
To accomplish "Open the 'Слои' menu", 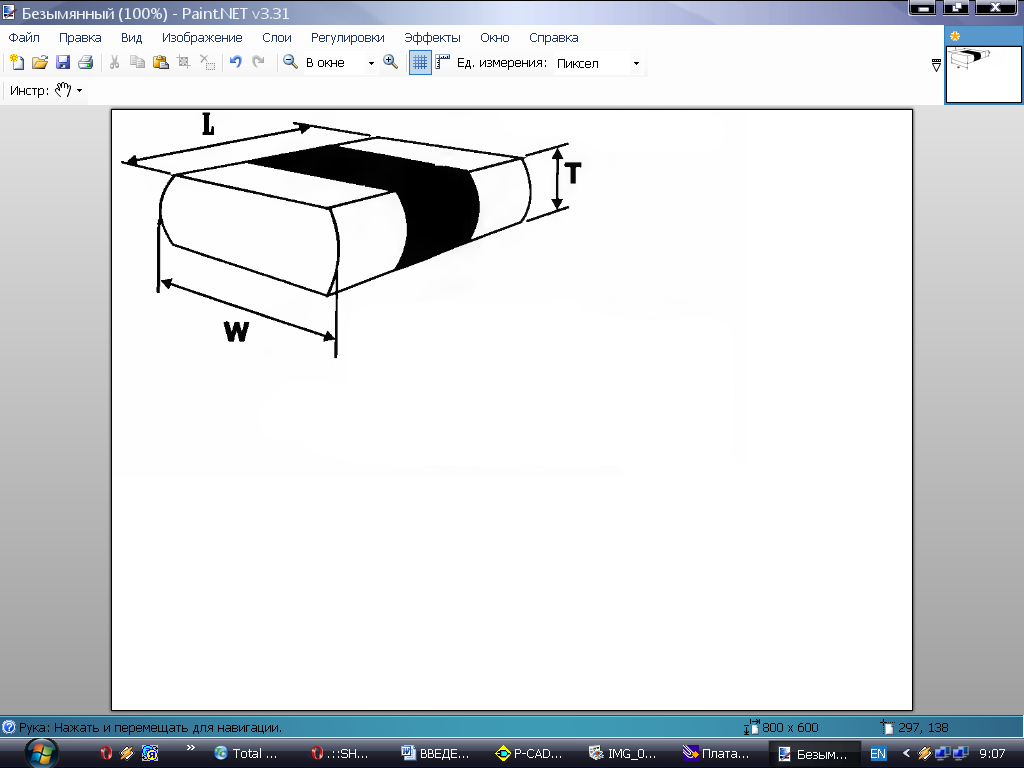I will (x=276, y=38).
